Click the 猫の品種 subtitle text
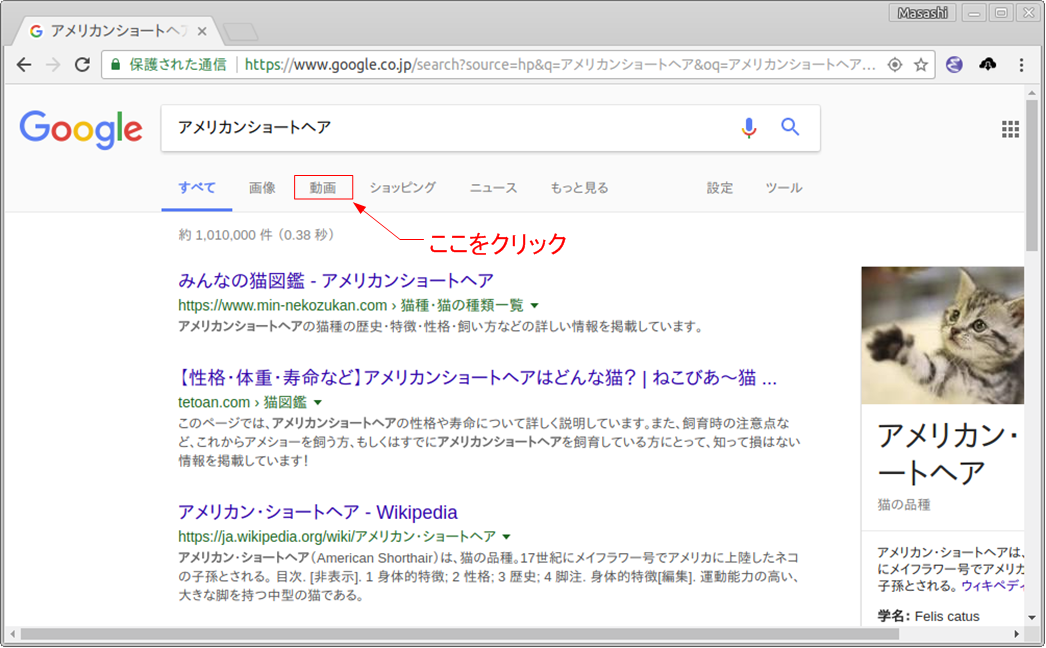 click(904, 505)
